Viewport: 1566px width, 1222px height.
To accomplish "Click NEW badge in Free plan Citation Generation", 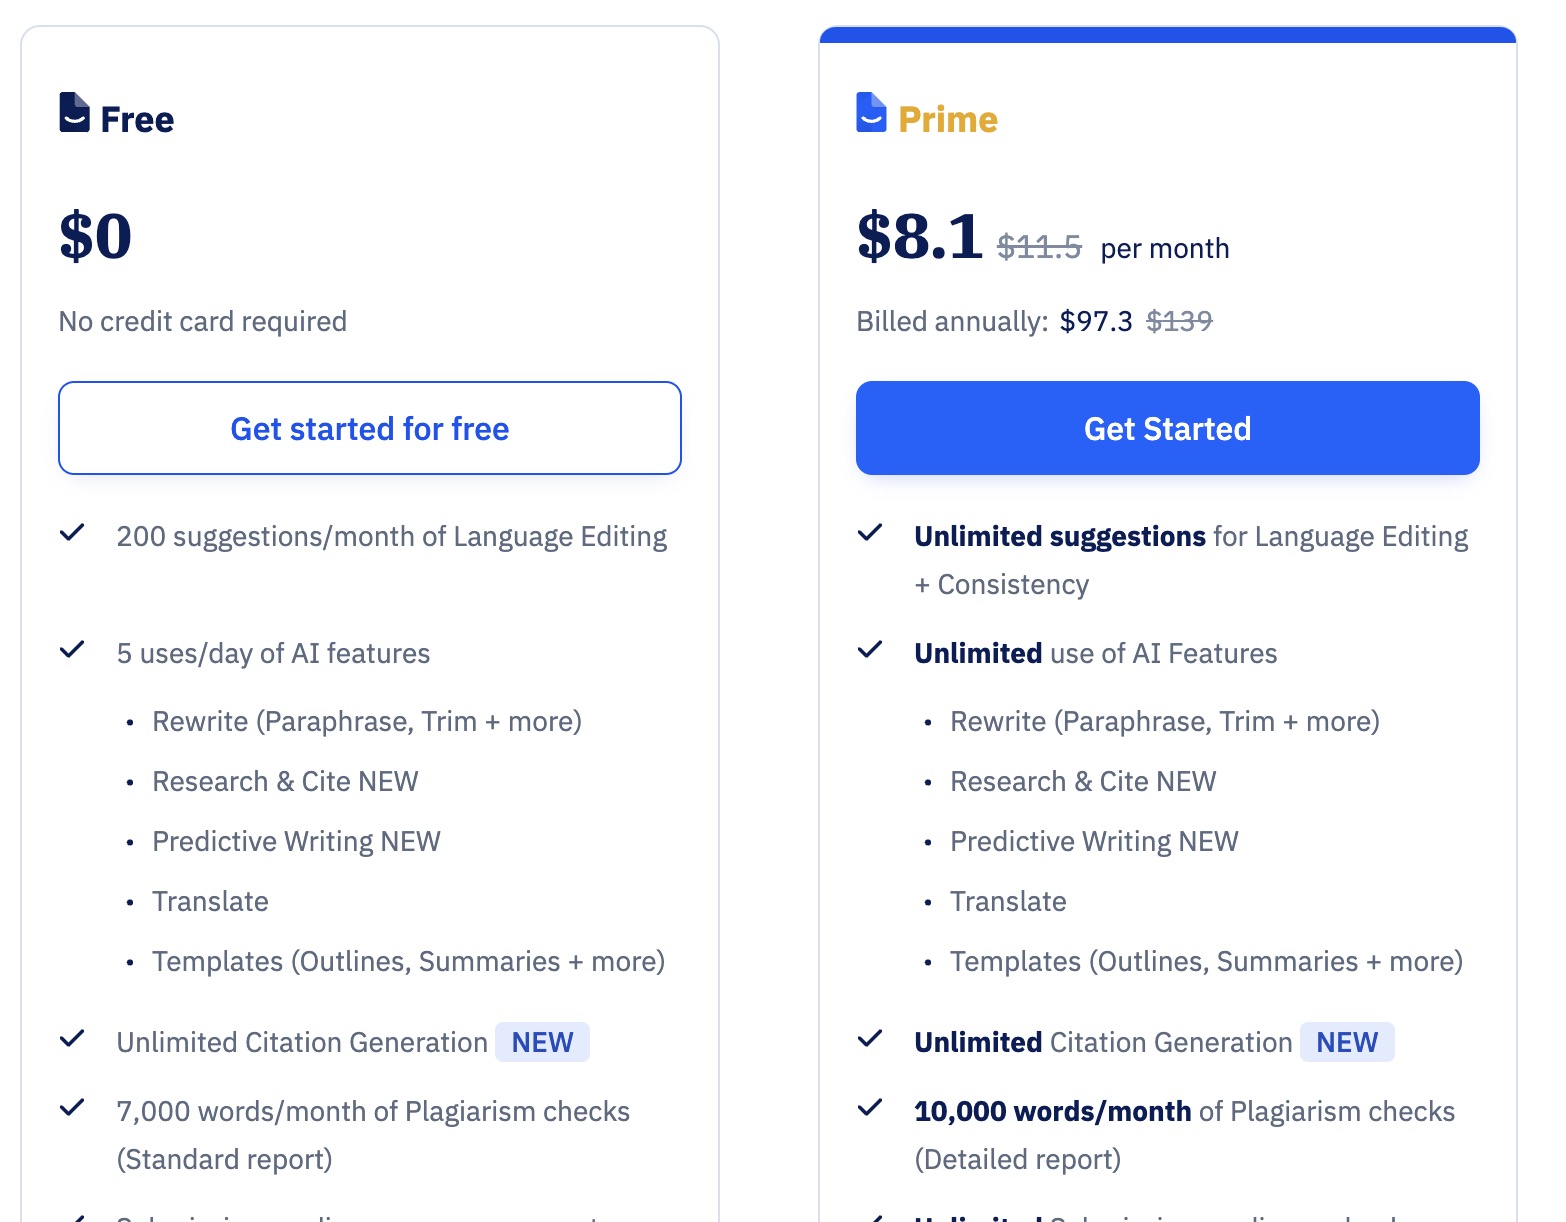I will 542,1042.
